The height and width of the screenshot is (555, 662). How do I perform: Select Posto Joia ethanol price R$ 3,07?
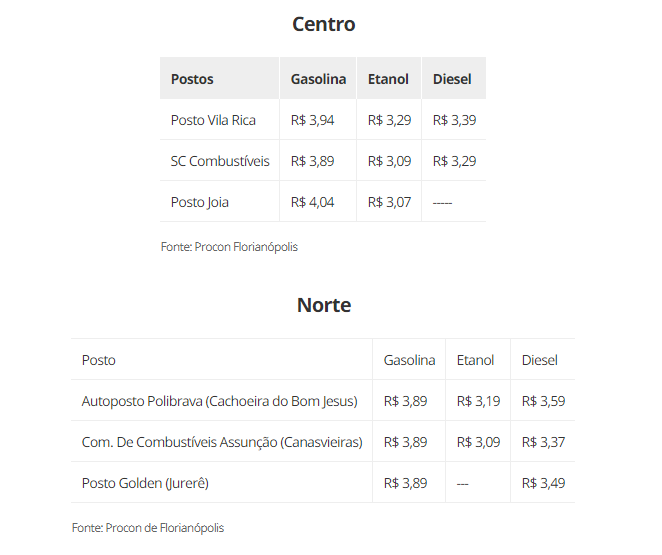(389, 202)
